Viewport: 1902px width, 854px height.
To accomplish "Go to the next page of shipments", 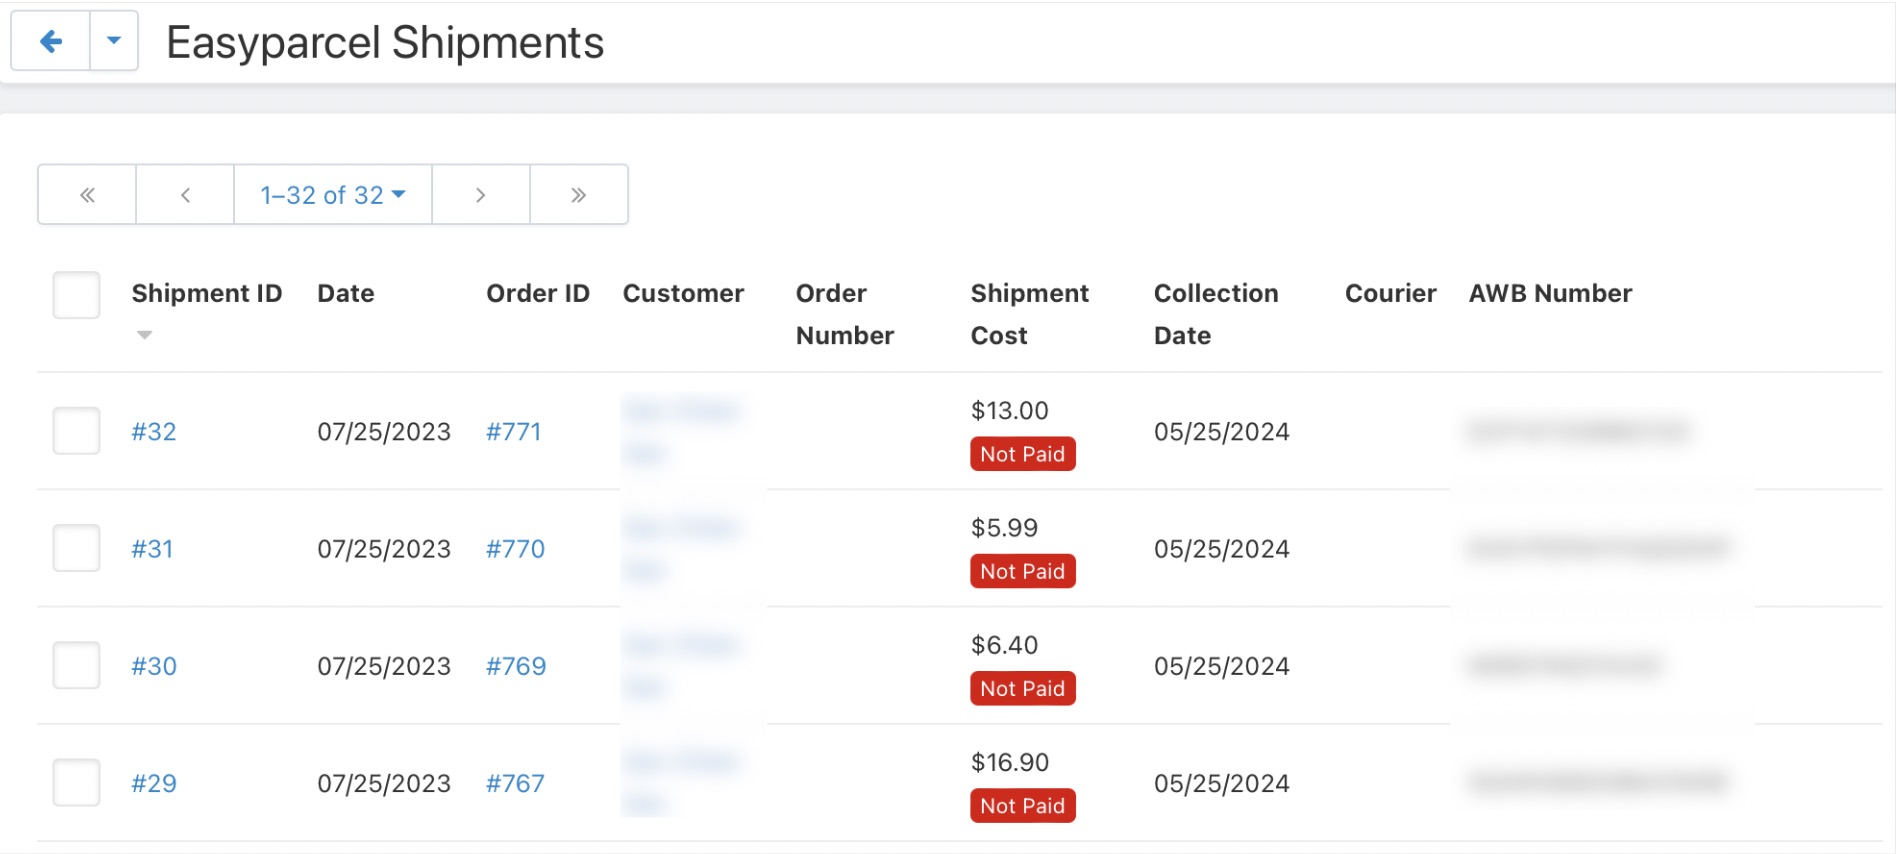I will coord(481,195).
